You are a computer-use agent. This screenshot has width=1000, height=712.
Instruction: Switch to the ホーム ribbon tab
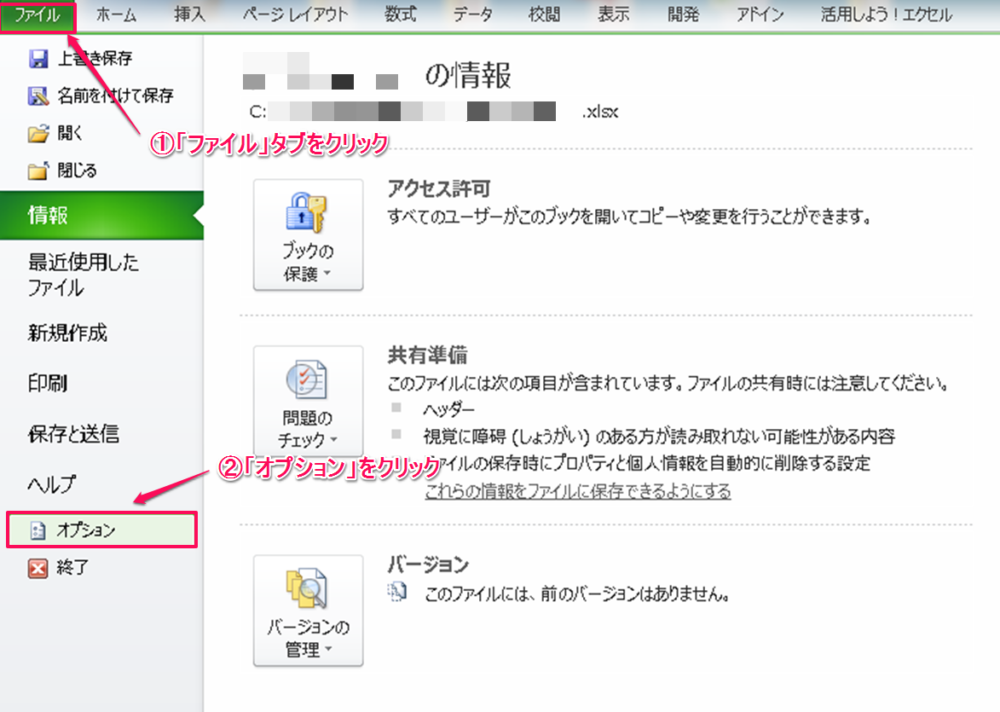[116, 15]
